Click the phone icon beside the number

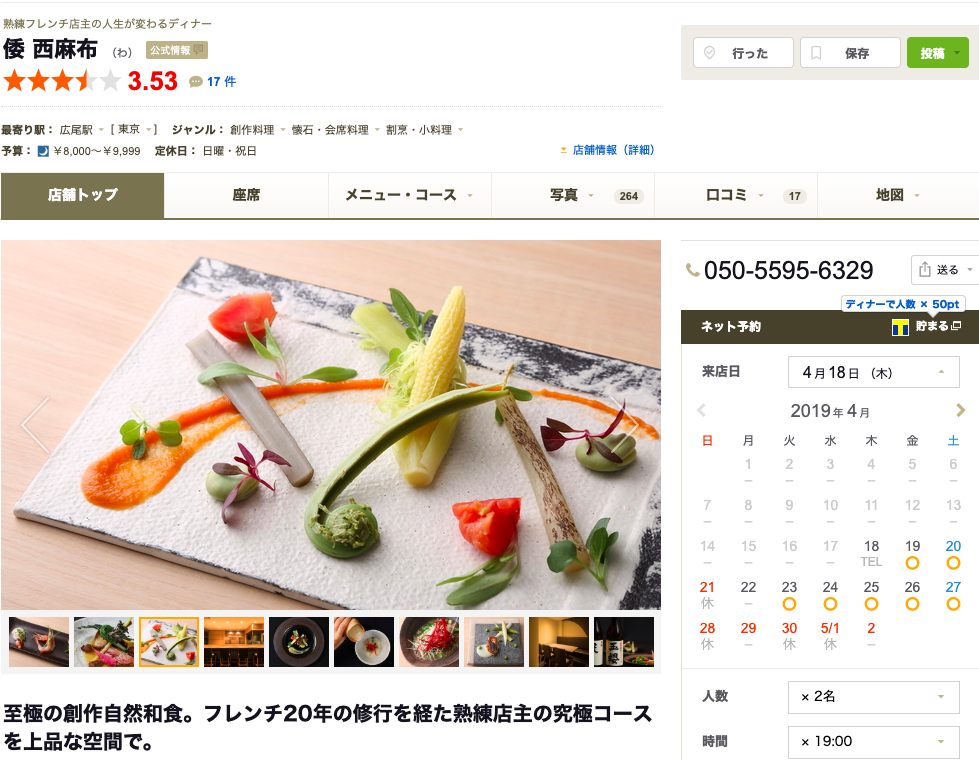click(x=692, y=270)
